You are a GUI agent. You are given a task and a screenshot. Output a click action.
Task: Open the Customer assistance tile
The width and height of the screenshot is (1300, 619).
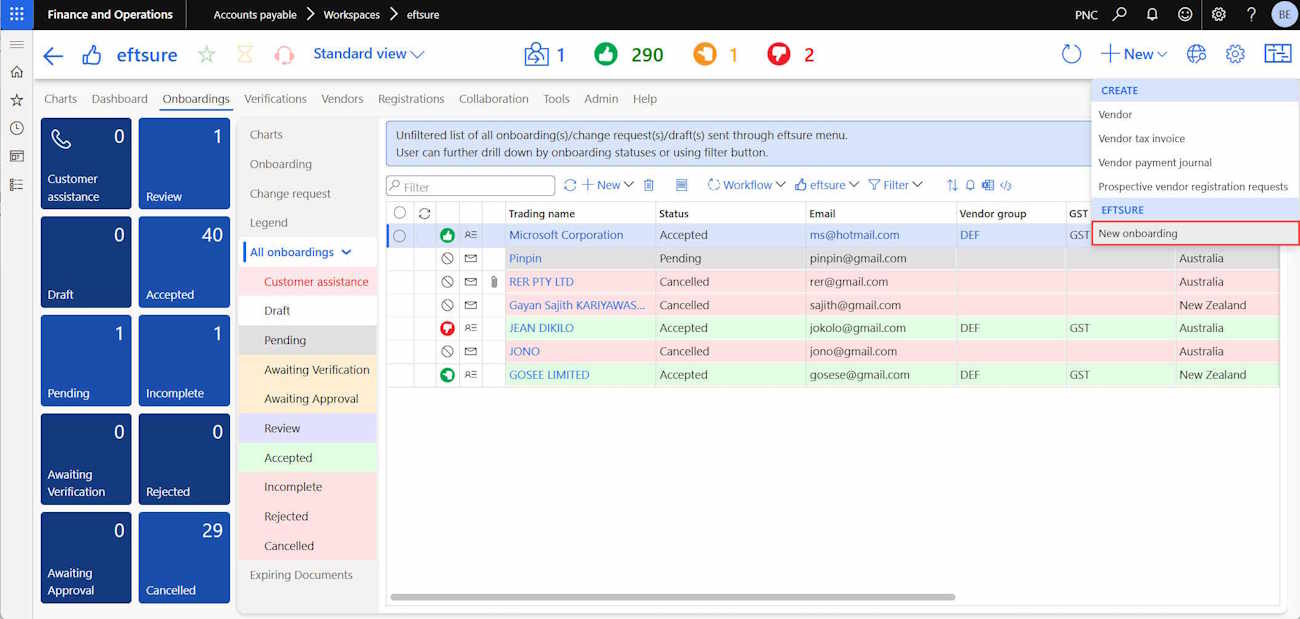coord(86,163)
